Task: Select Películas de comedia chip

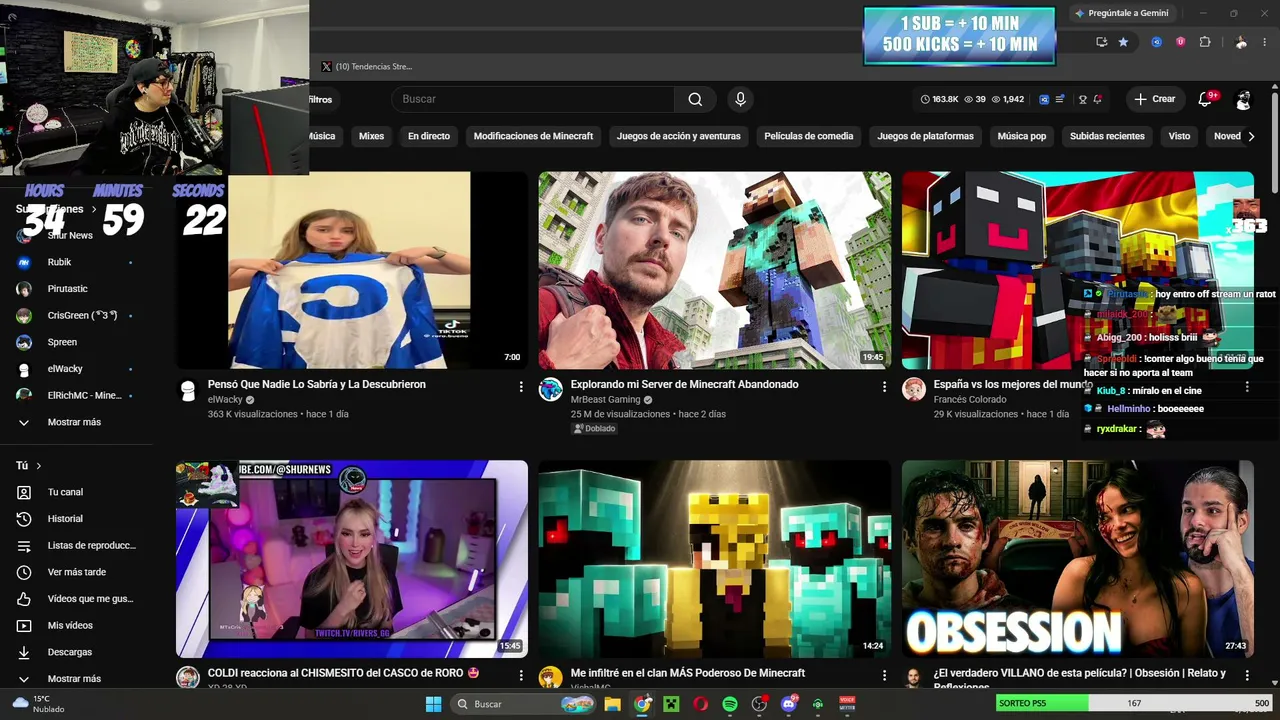Action: click(809, 136)
